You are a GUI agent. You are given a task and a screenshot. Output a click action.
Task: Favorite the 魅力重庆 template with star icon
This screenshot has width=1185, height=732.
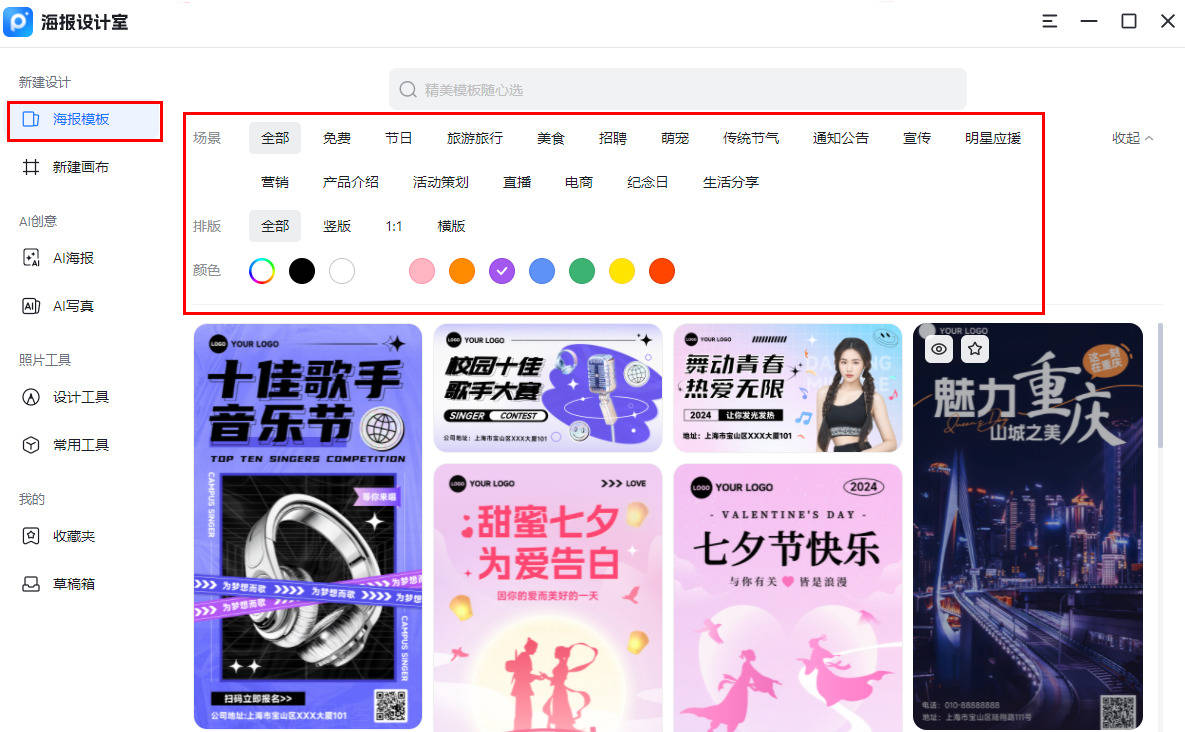tap(975, 349)
